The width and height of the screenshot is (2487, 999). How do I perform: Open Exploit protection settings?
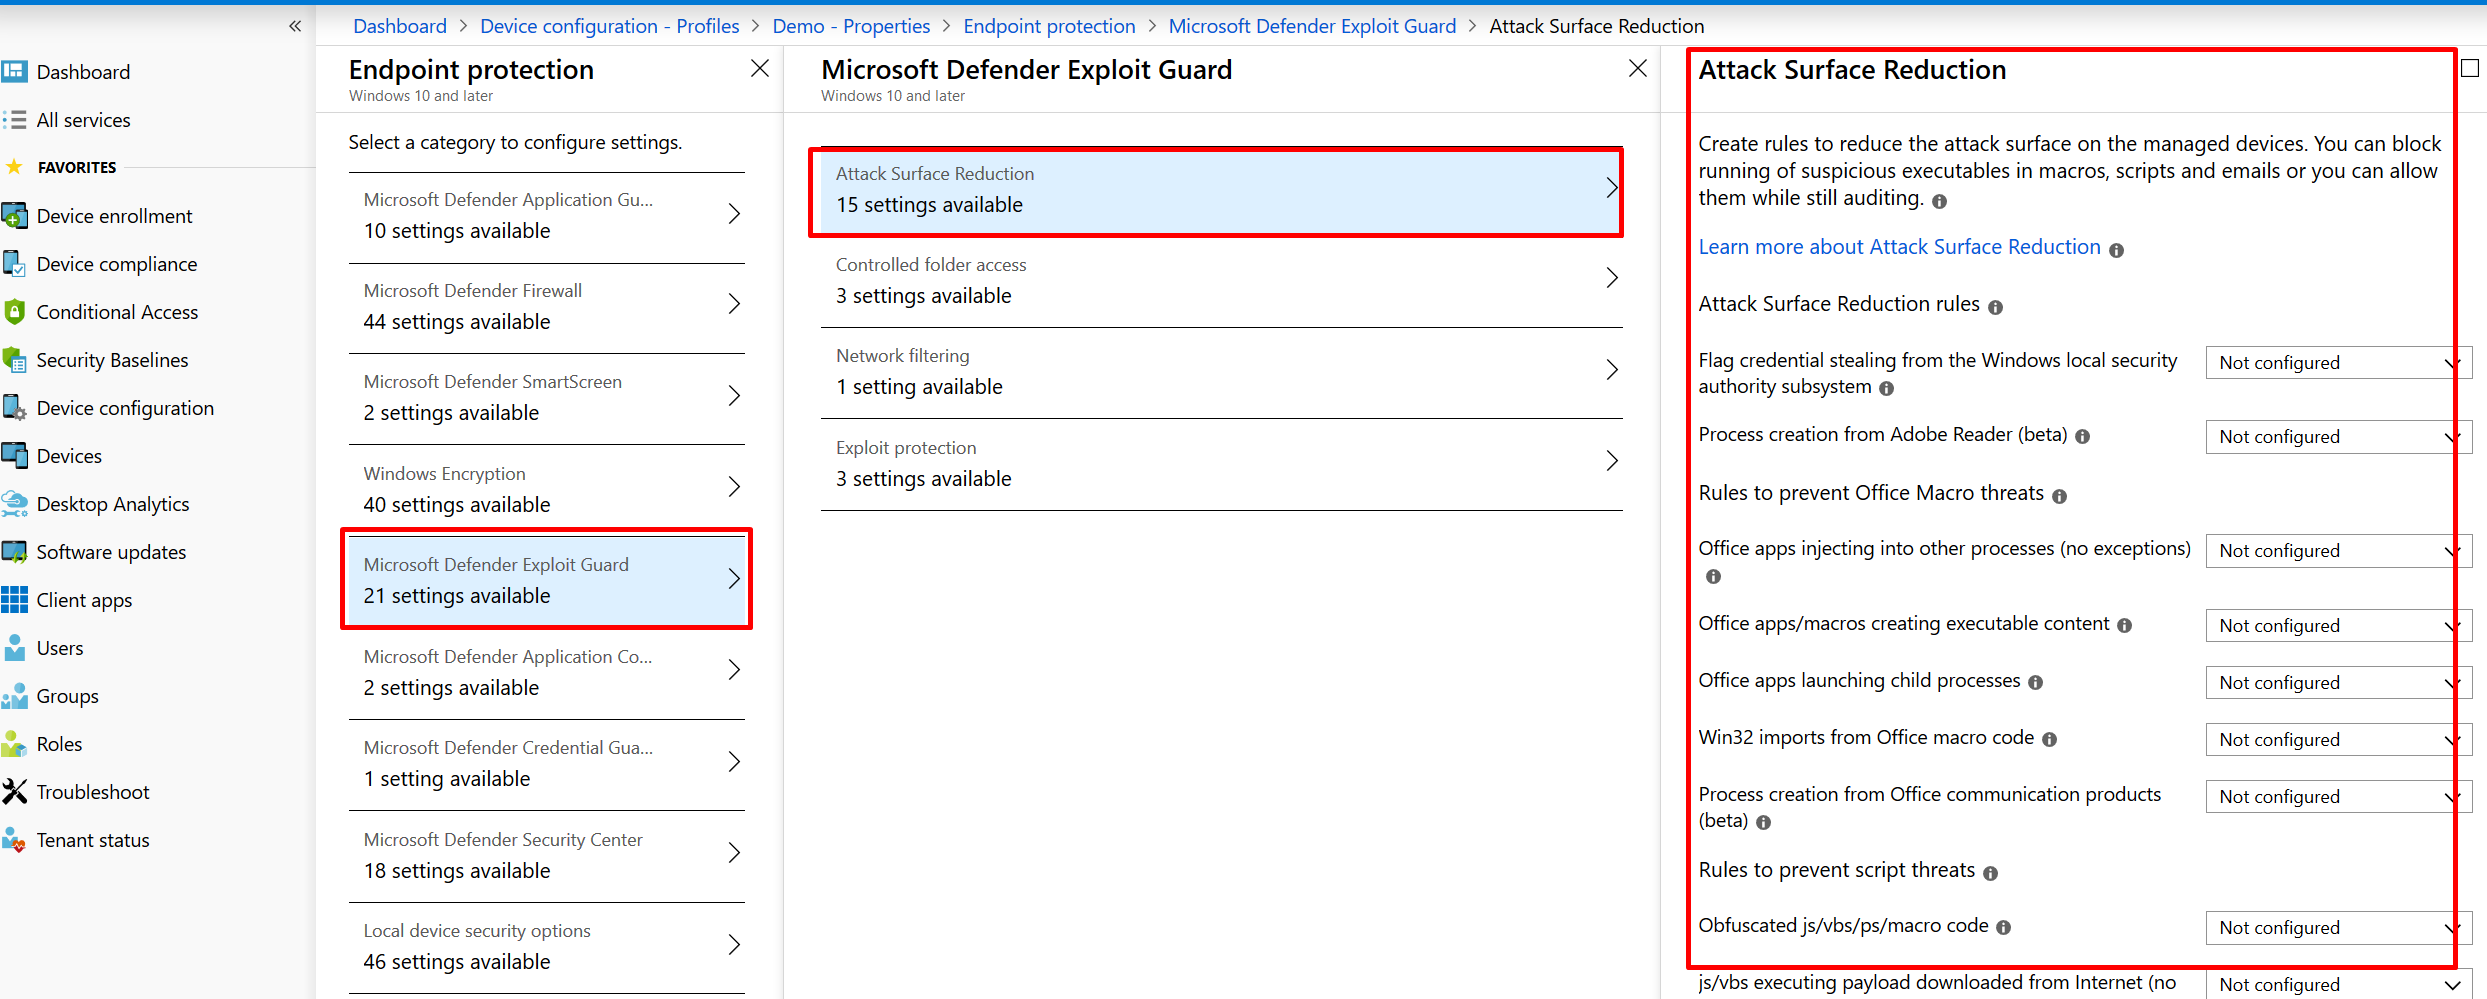[x=1221, y=464]
